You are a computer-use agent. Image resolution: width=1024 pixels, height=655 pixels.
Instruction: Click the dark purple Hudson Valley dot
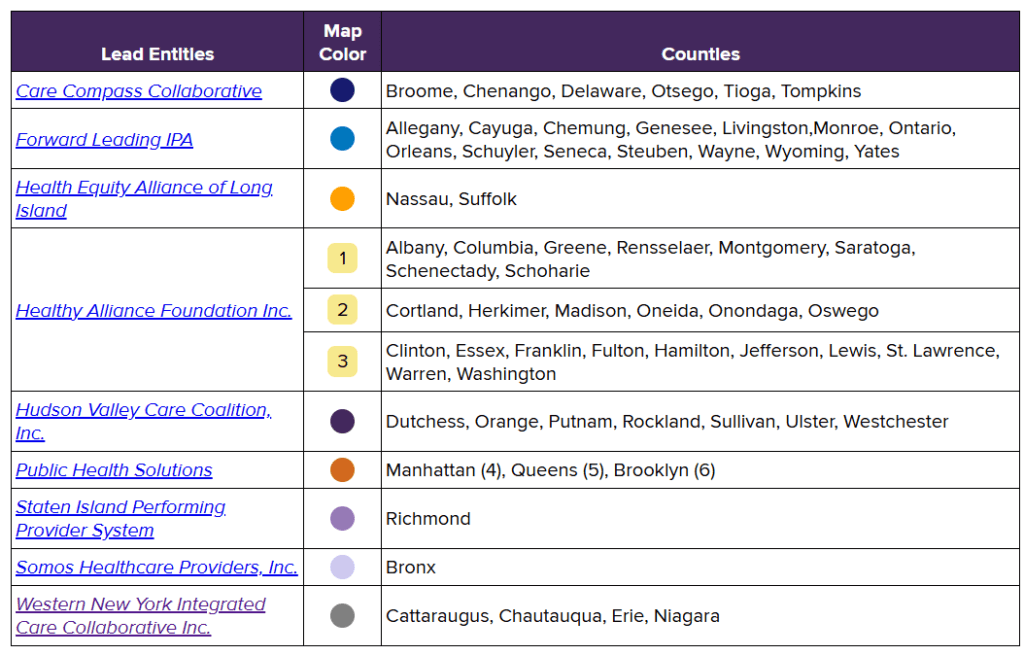point(342,421)
